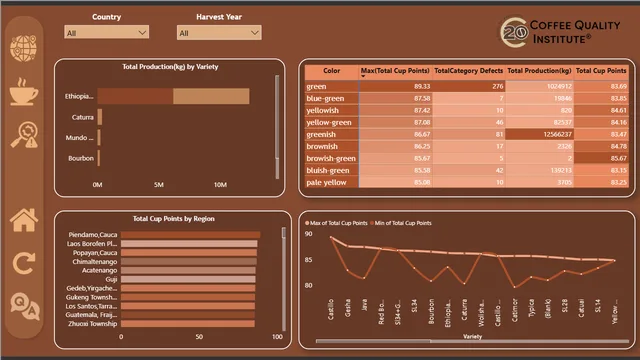Image resolution: width=640 pixels, height=360 pixels.
Task: Toggle Min of Total Cup Points legend
Action: pos(401,223)
